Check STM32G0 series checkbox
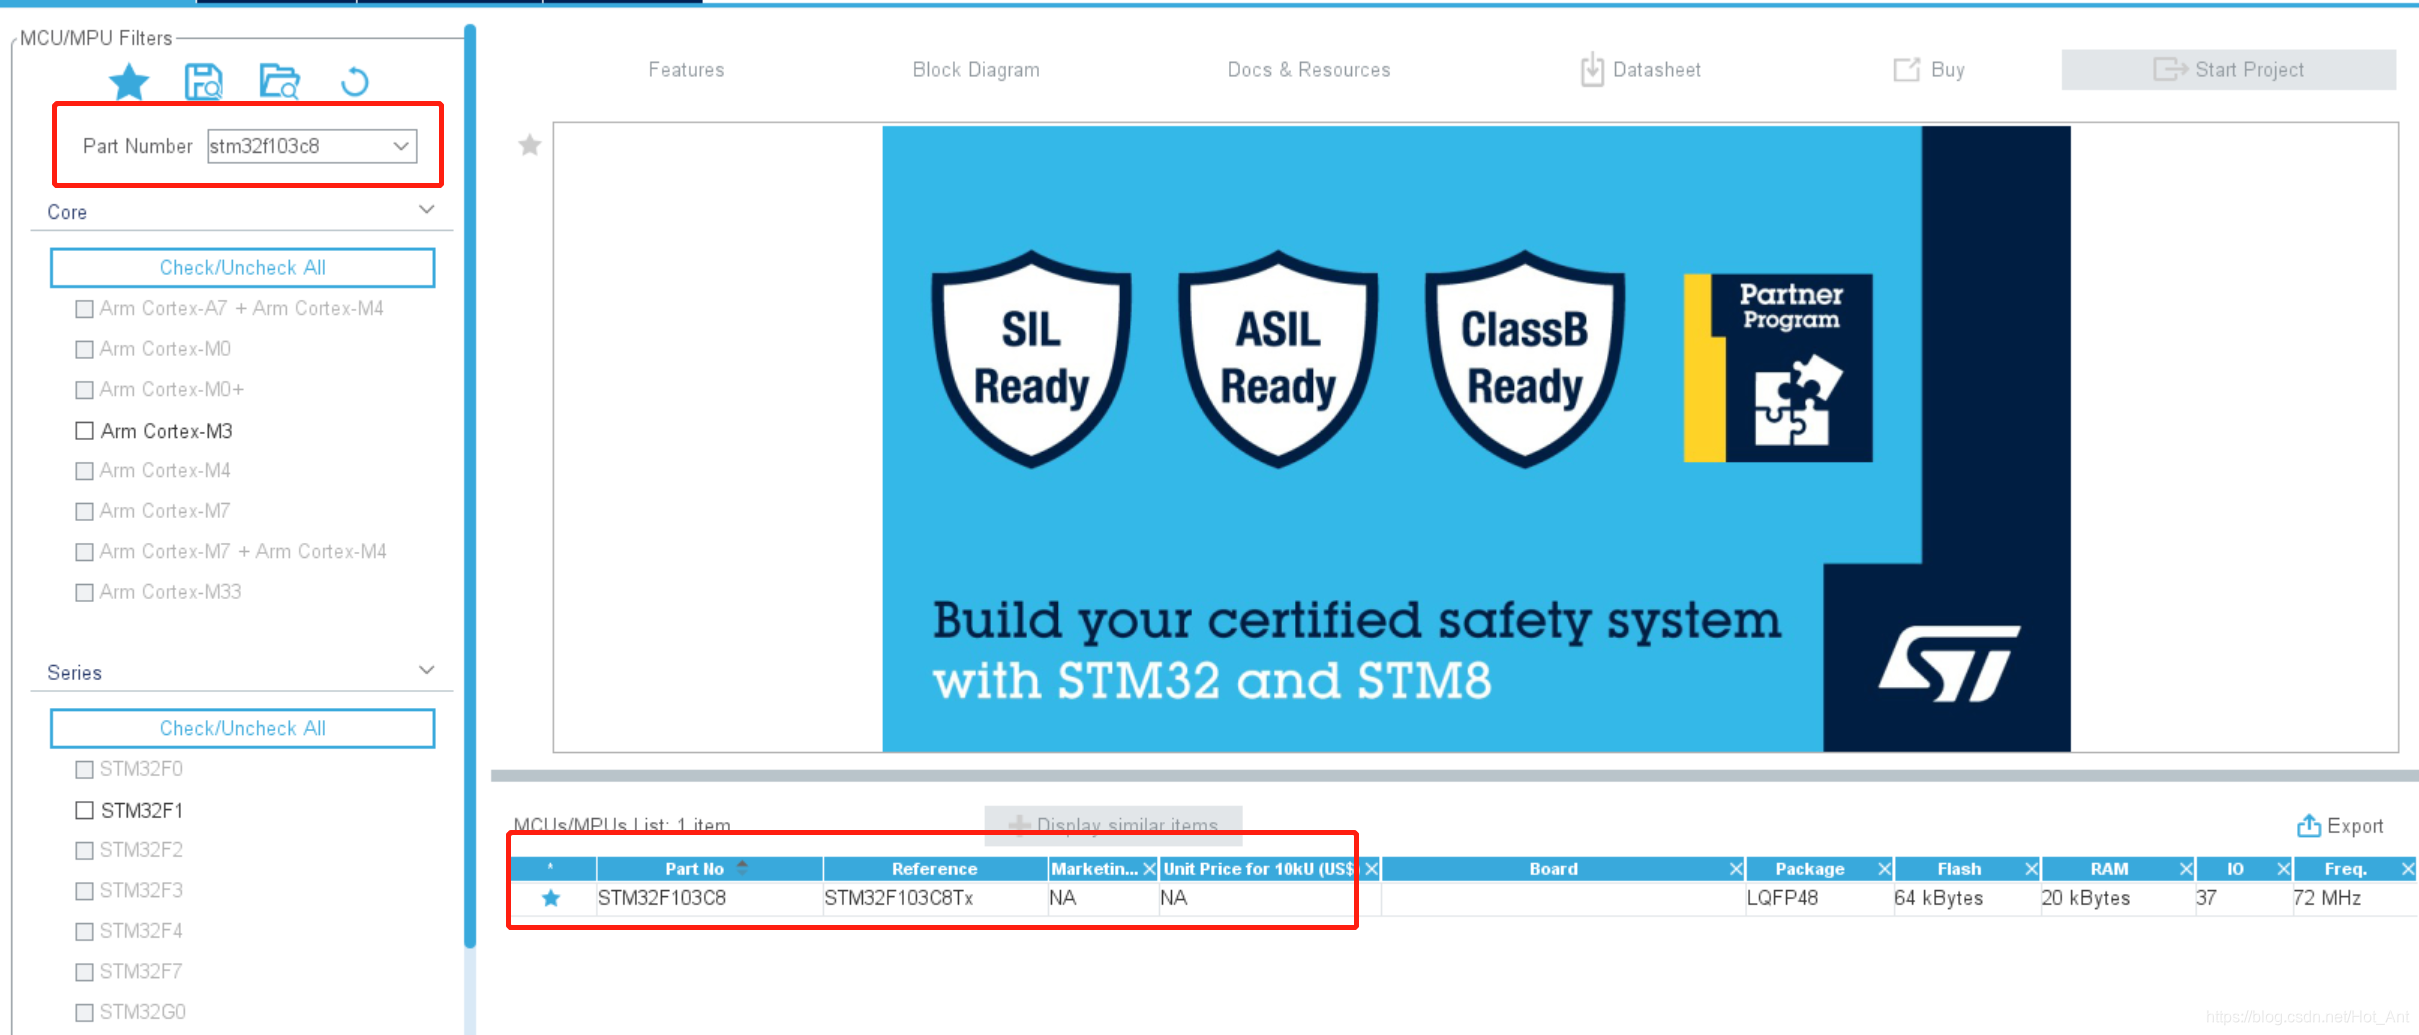Viewport: 2419px width, 1035px height. (85, 1013)
